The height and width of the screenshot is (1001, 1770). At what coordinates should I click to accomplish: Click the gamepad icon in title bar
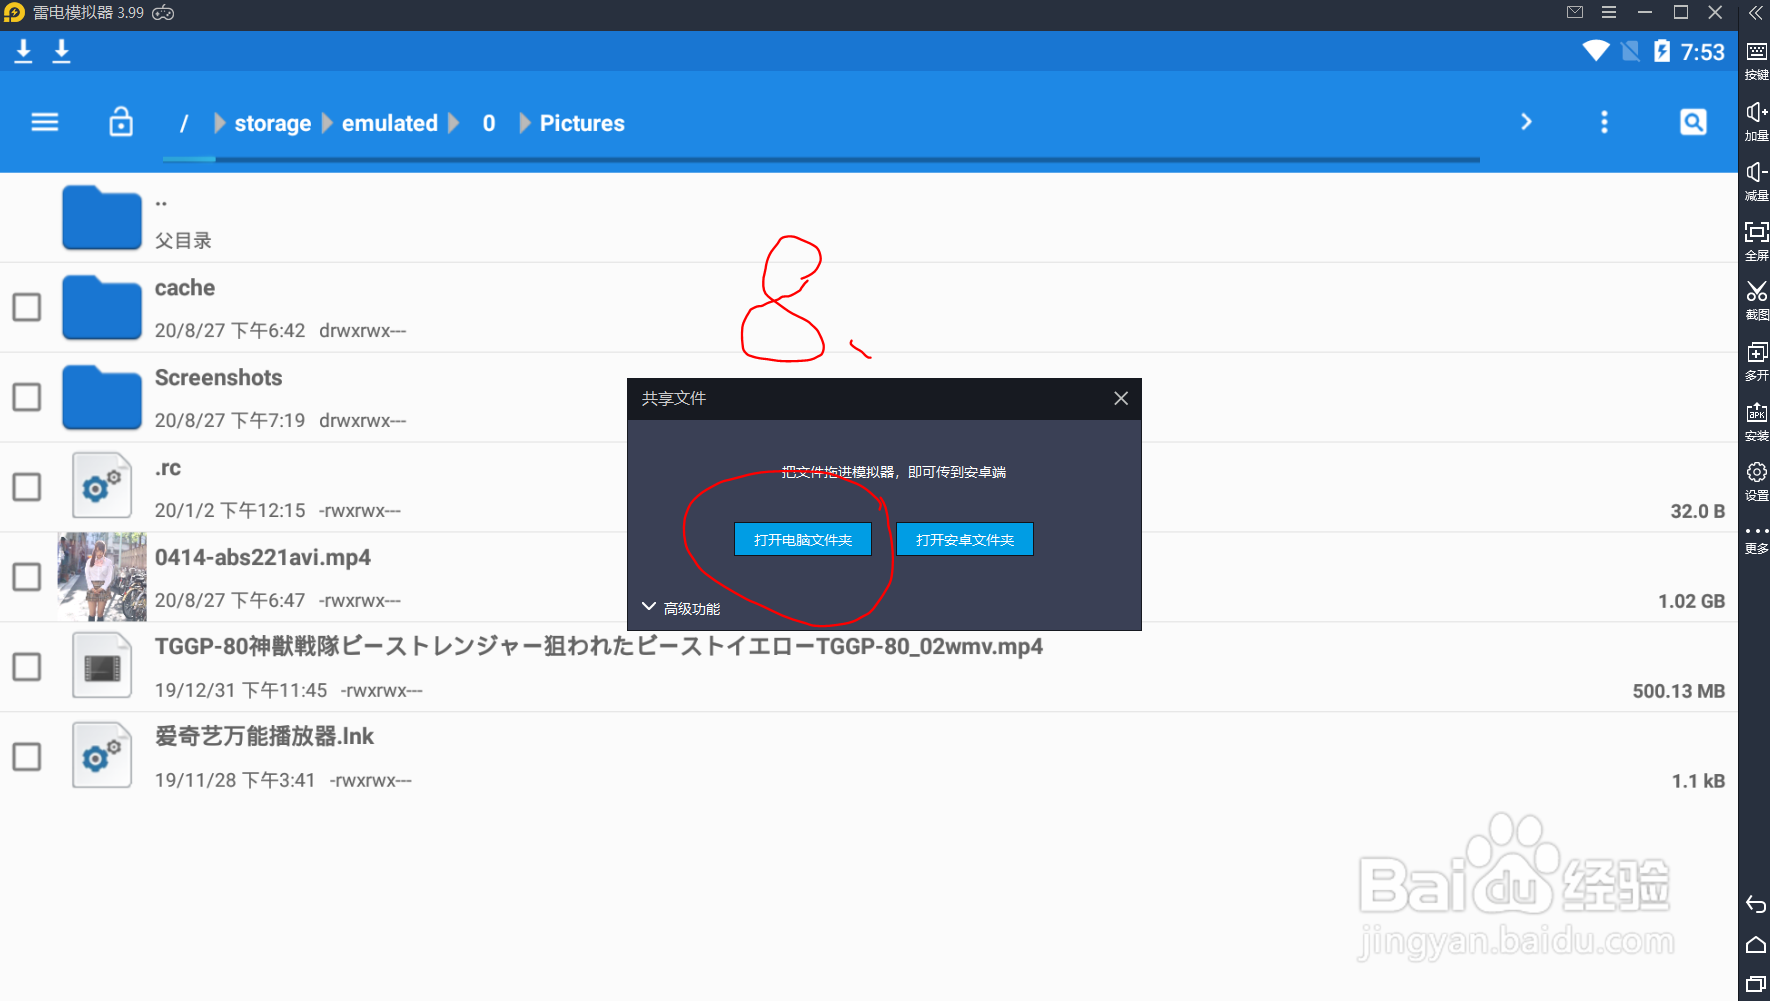[163, 13]
